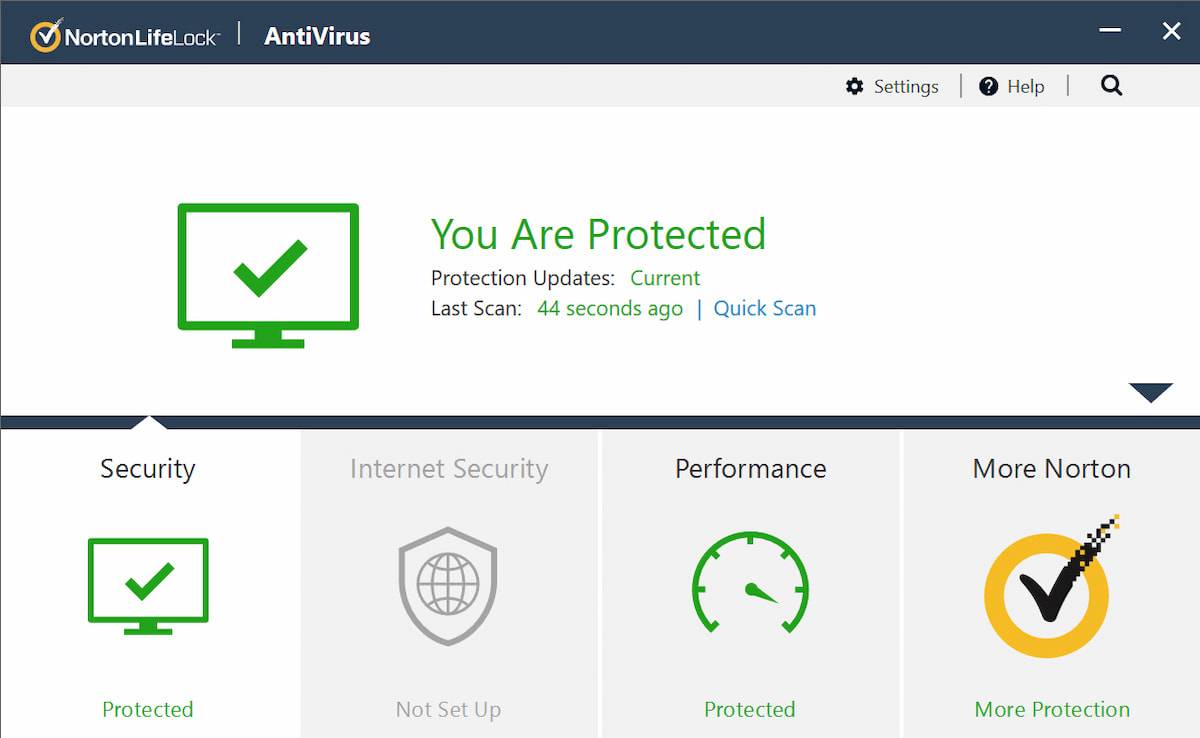
Task: Start a Quick Scan
Action: (765, 309)
